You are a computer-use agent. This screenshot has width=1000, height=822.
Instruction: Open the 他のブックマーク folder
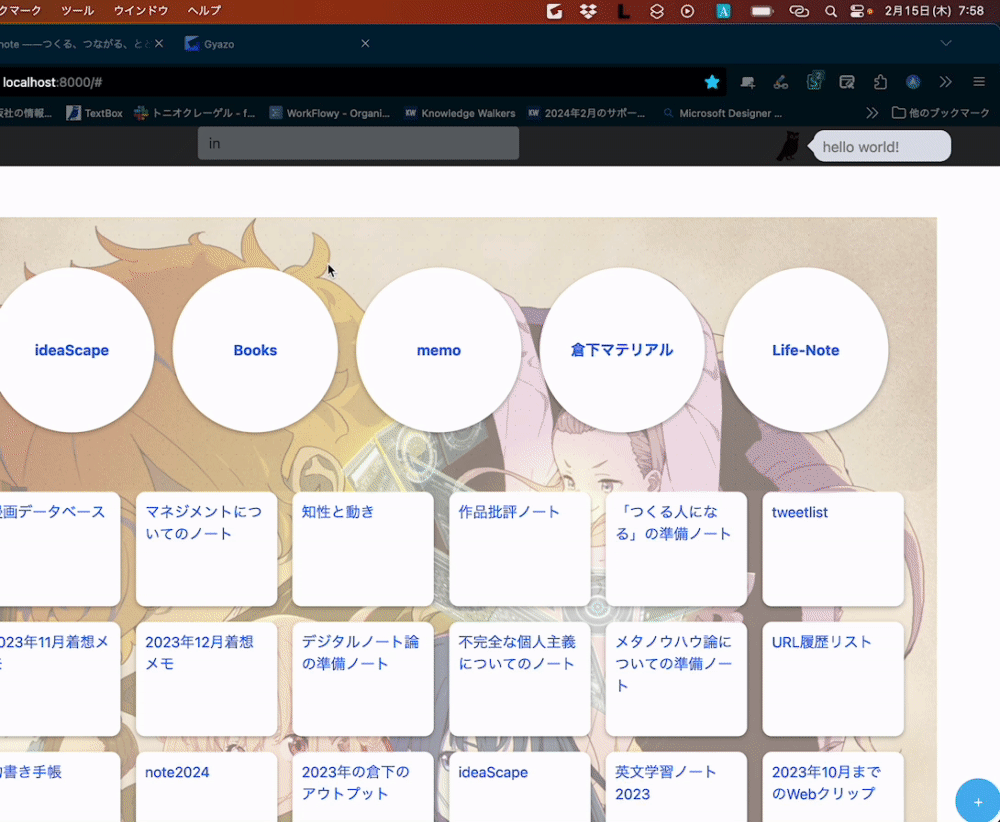(941, 113)
